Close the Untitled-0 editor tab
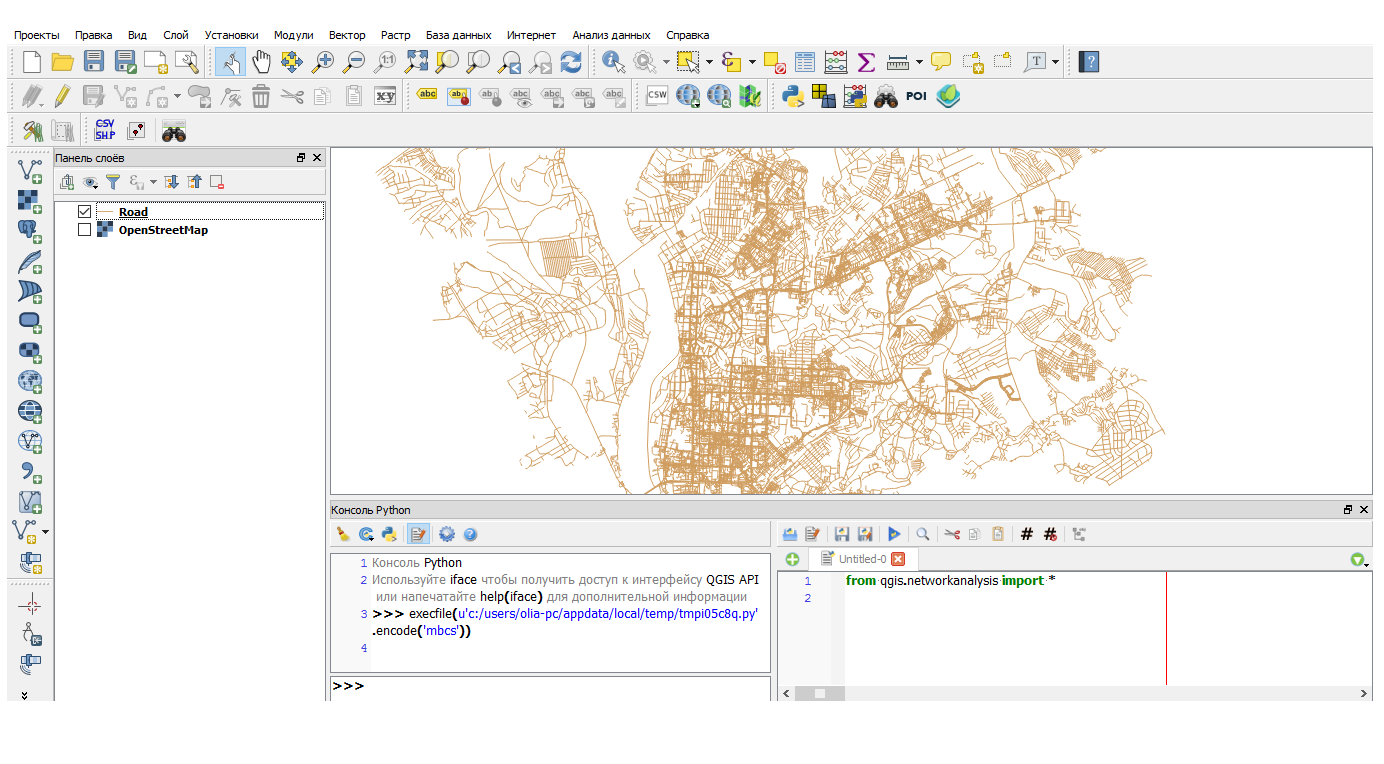This screenshot has height=764, width=1384. [898, 559]
